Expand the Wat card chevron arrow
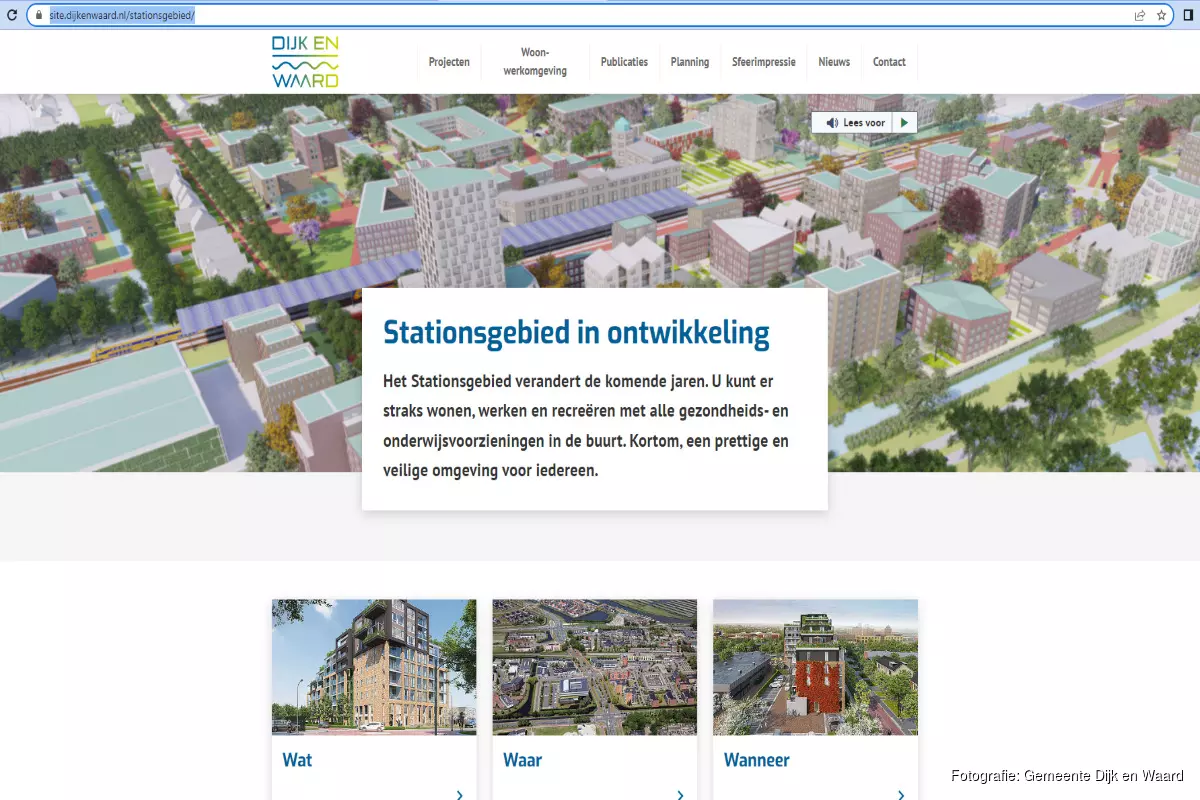The width and height of the screenshot is (1200, 800). tap(460, 794)
